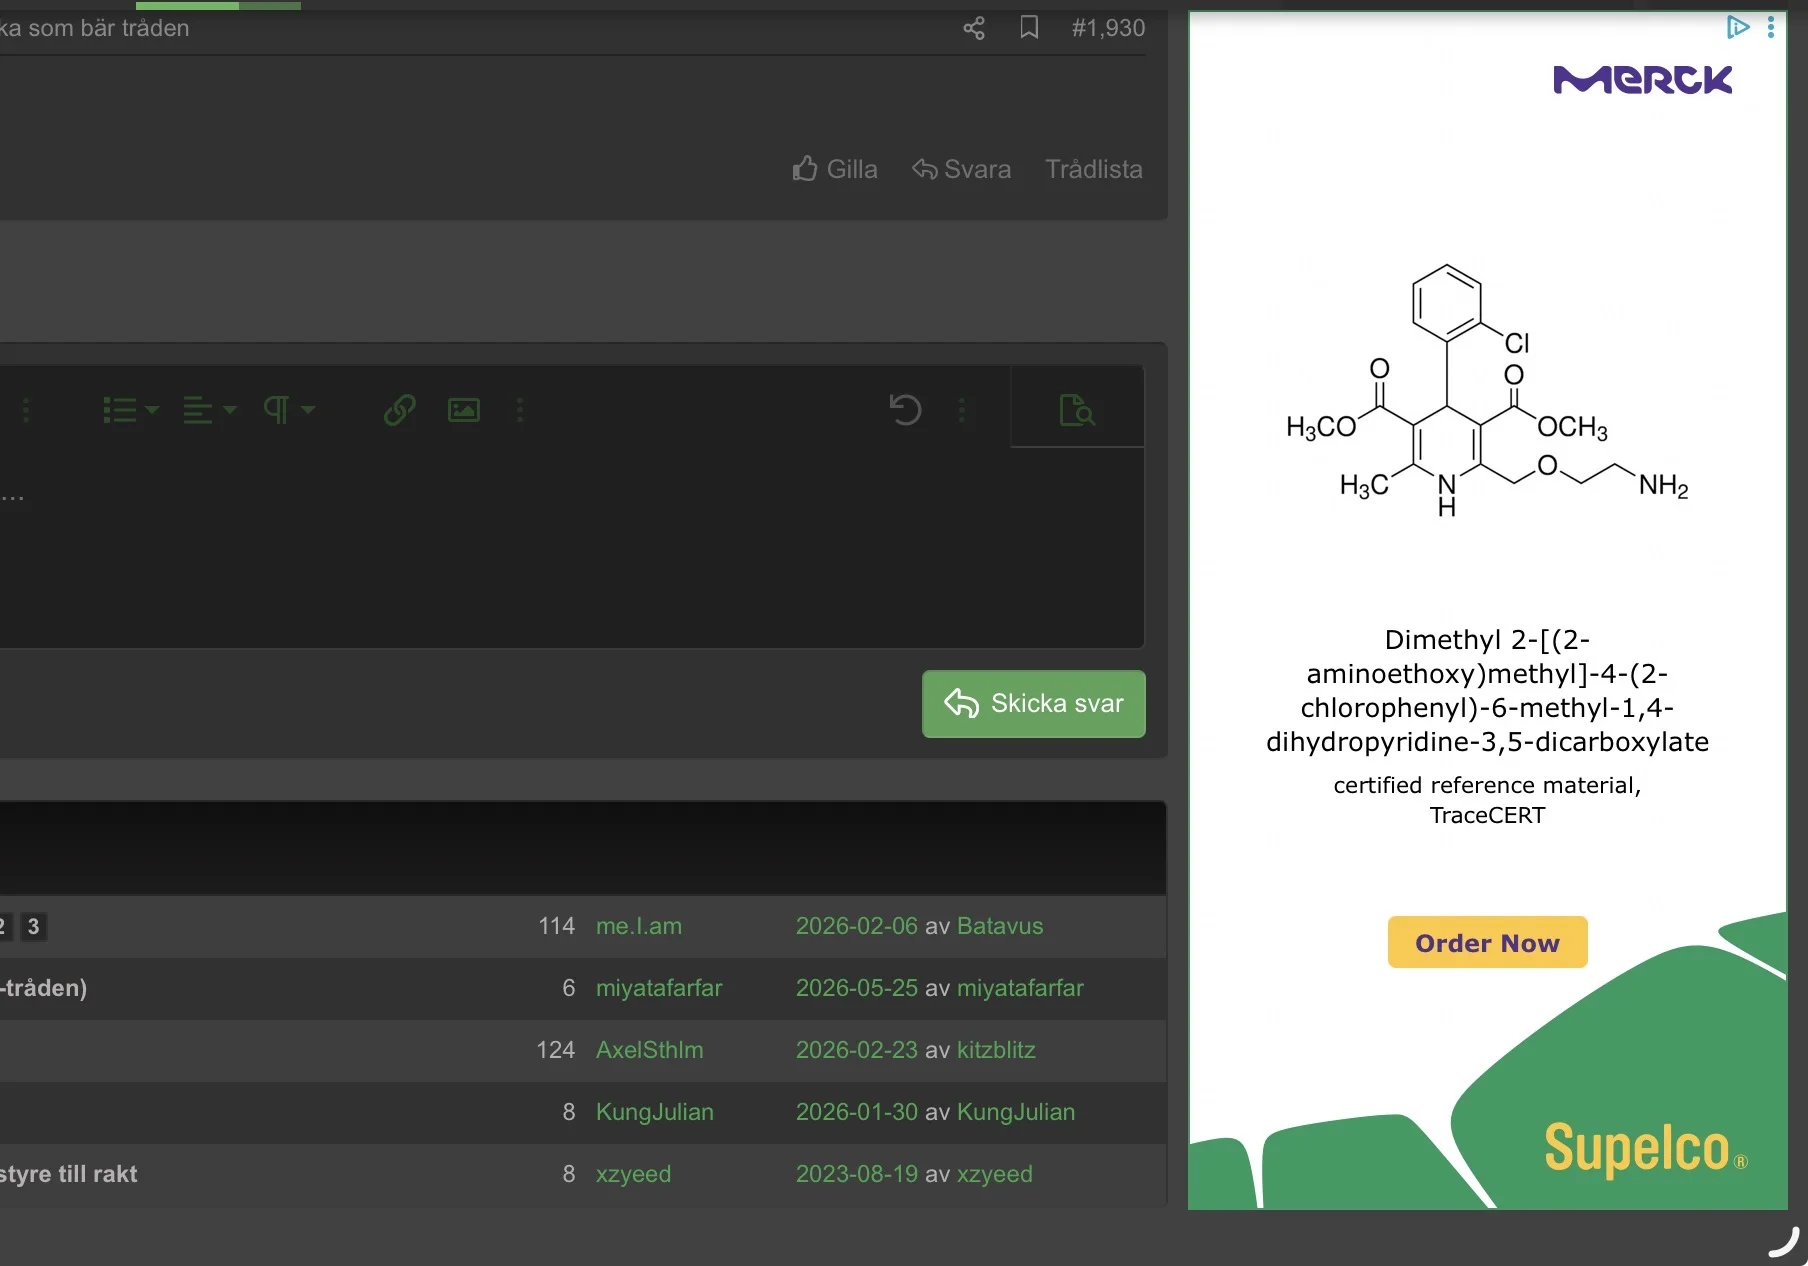1808x1266 pixels.
Task: Open post number #1,930 permalink
Action: pyautogui.click(x=1108, y=28)
